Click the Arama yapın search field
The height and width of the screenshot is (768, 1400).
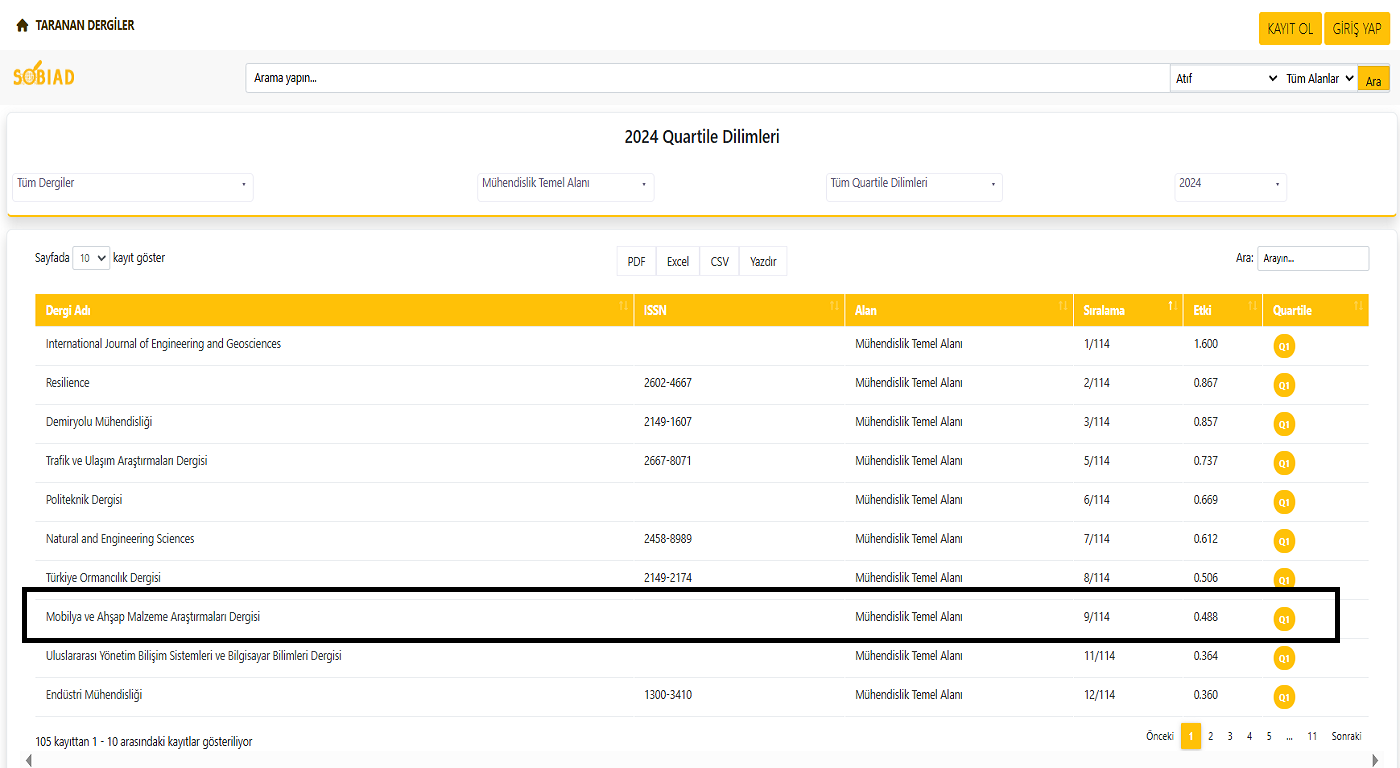708,78
